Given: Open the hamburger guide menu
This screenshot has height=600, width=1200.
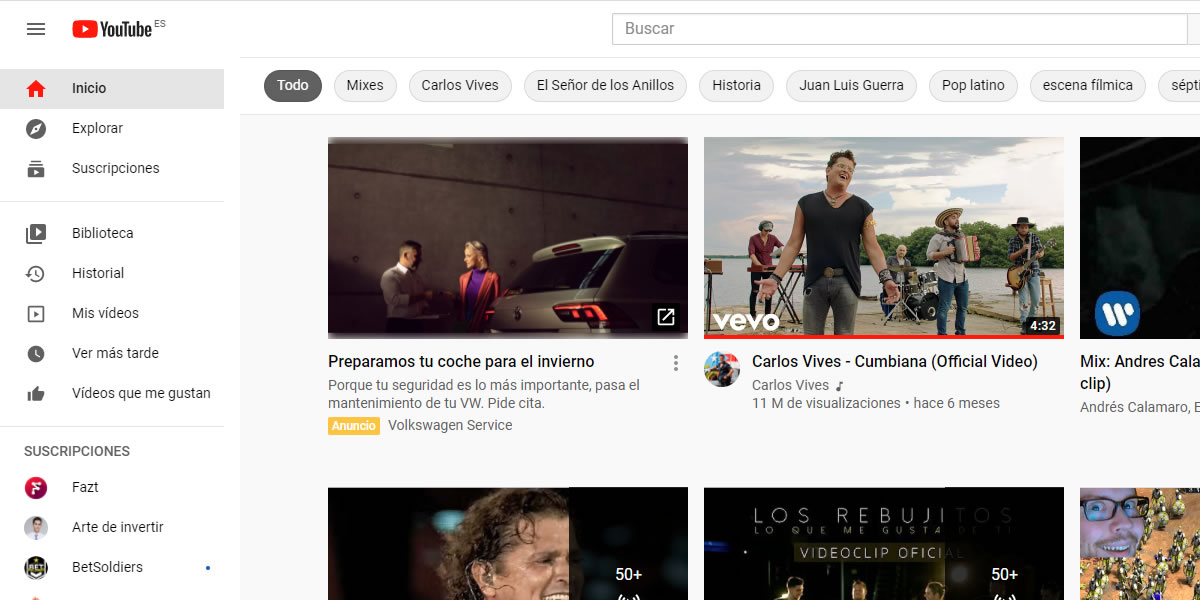Looking at the screenshot, I should (36, 29).
